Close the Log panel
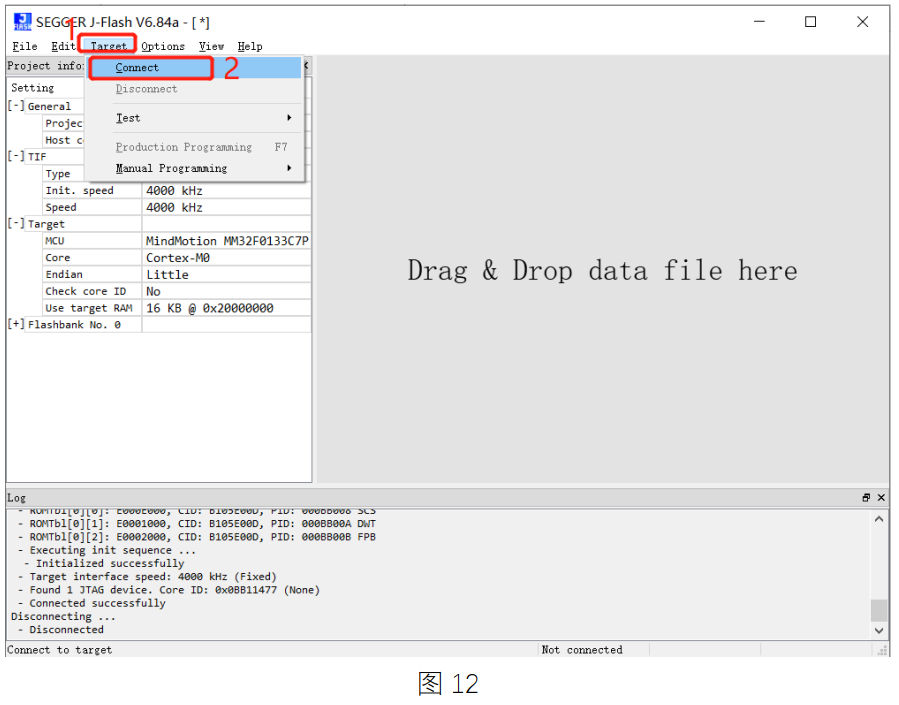 [x=881, y=498]
